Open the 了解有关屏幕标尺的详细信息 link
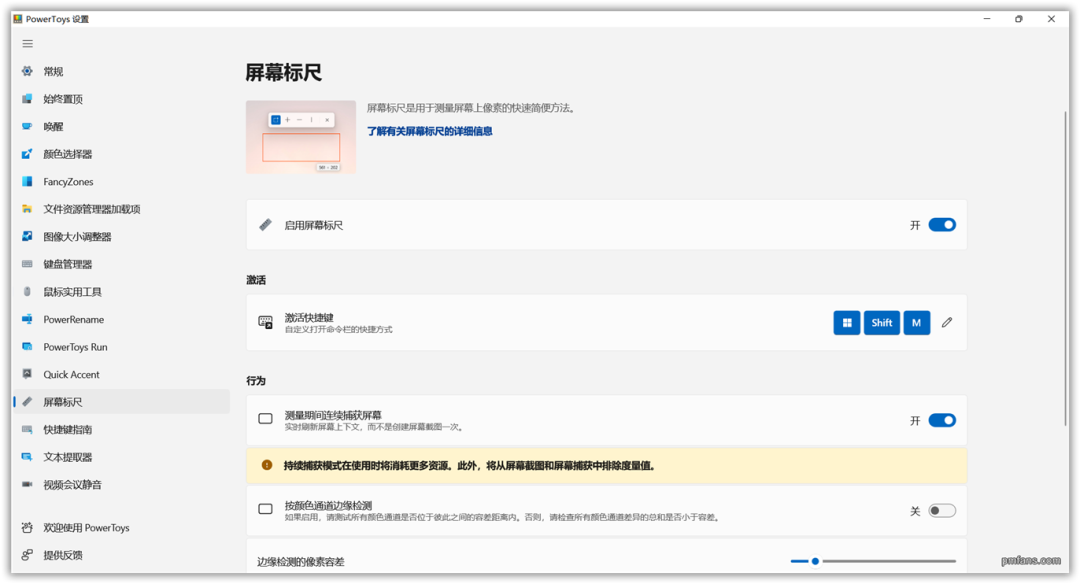1080x584 pixels. 429,131
